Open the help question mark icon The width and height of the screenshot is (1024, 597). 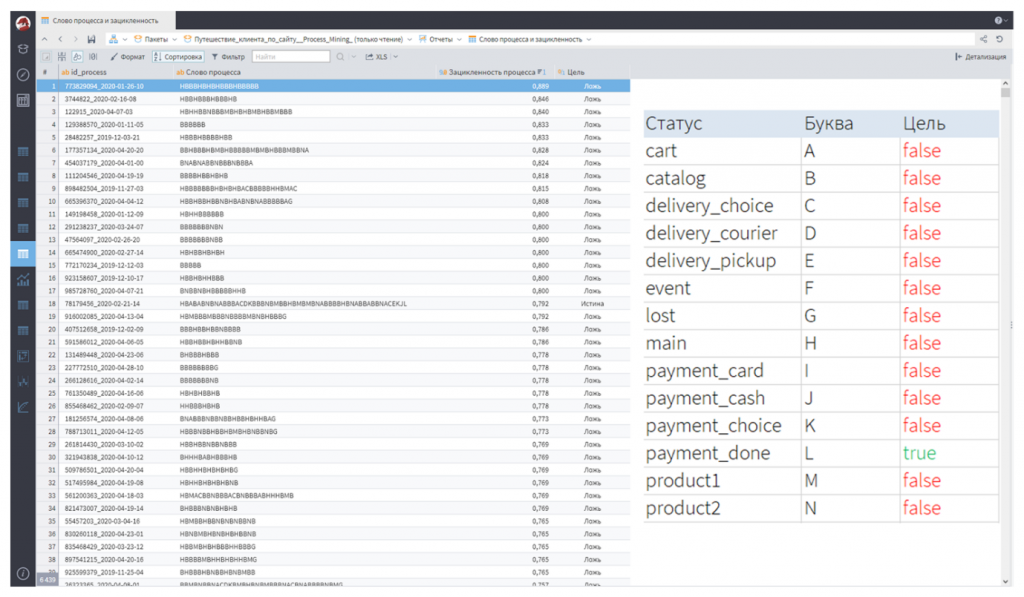click(x=998, y=20)
